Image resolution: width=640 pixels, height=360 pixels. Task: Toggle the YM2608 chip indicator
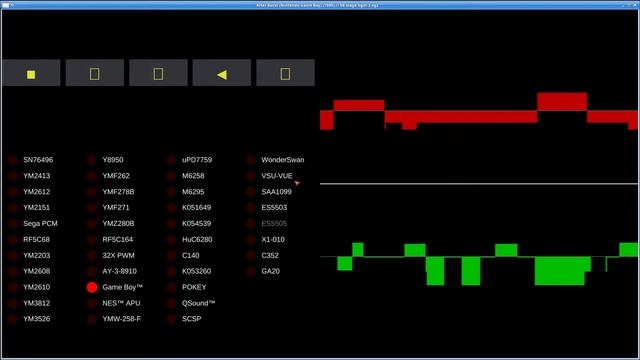click(x=13, y=271)
